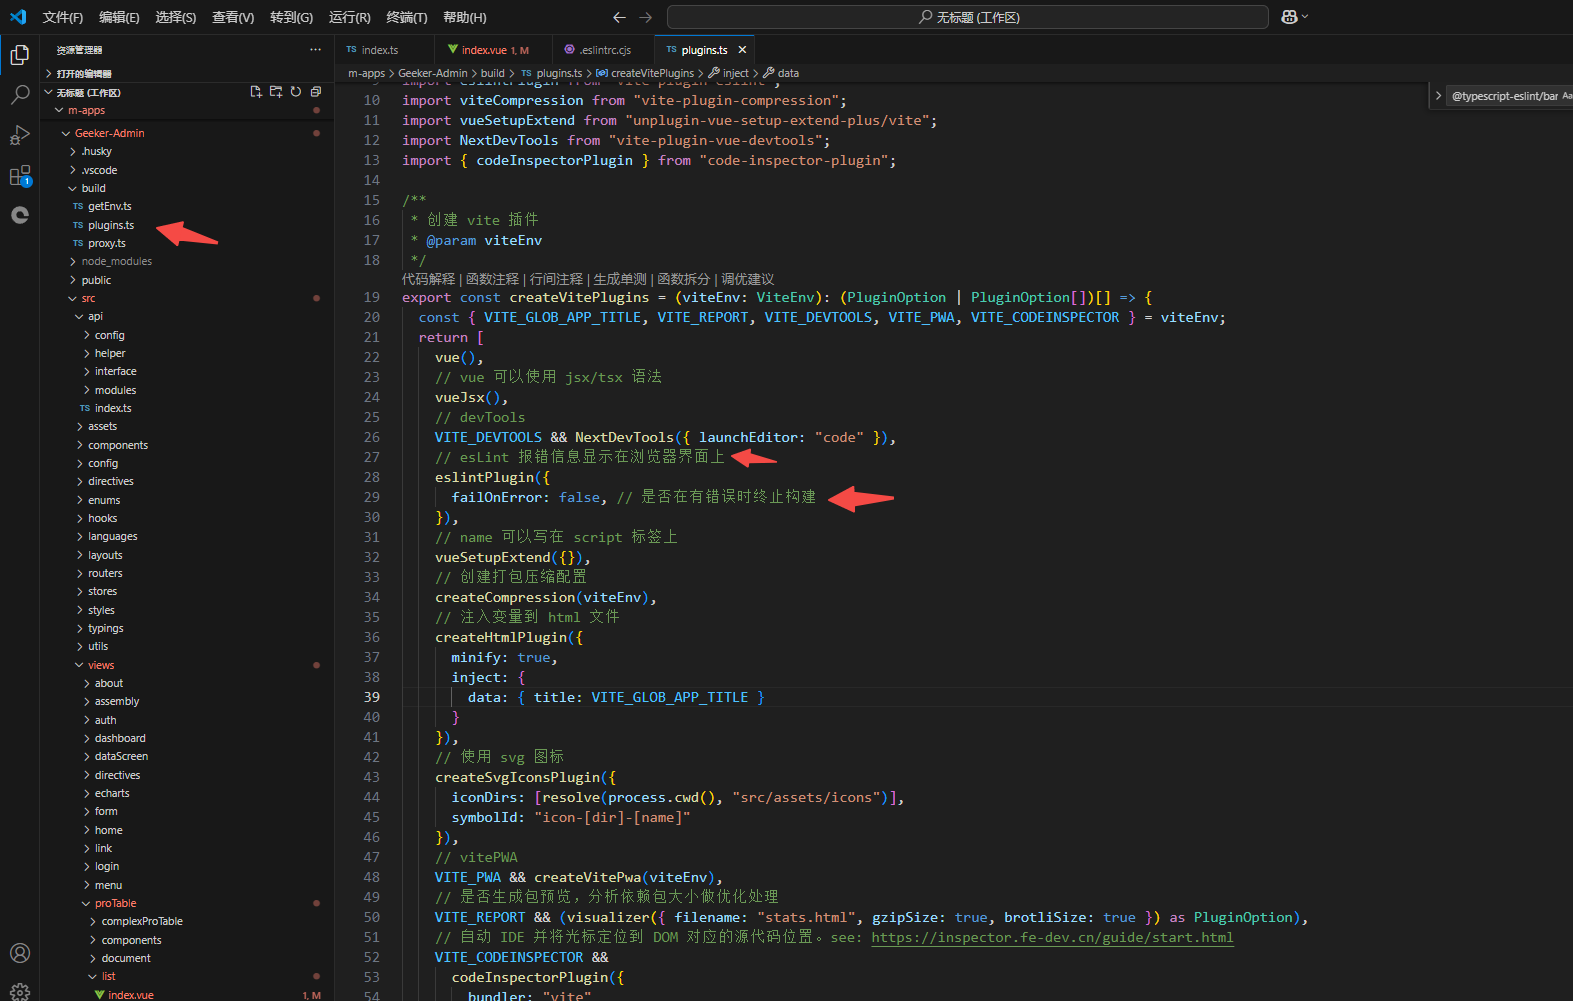The height and width of the screenshot is (1001, 1573).
Task: Close the plugins.ts tab
Action: click(x=742, y=50)
